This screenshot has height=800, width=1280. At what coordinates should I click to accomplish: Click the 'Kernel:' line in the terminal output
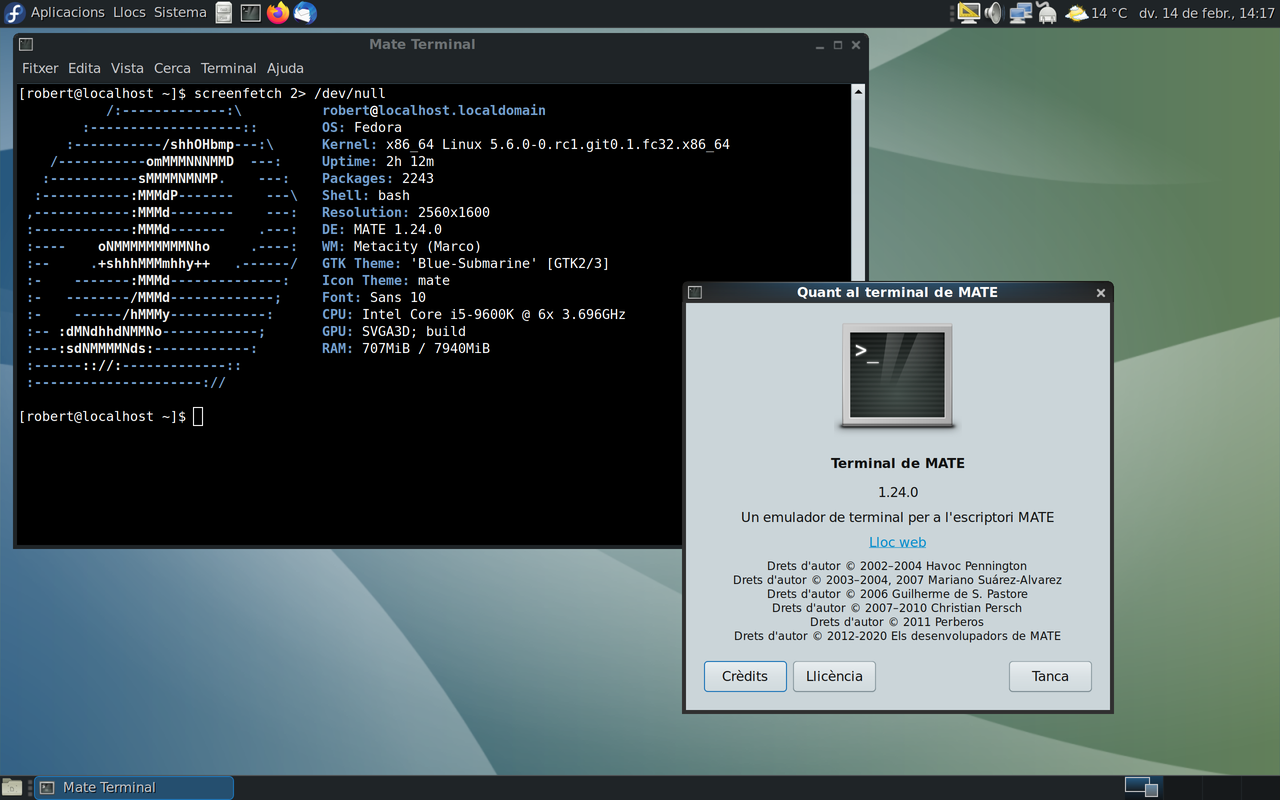[526, 144]
